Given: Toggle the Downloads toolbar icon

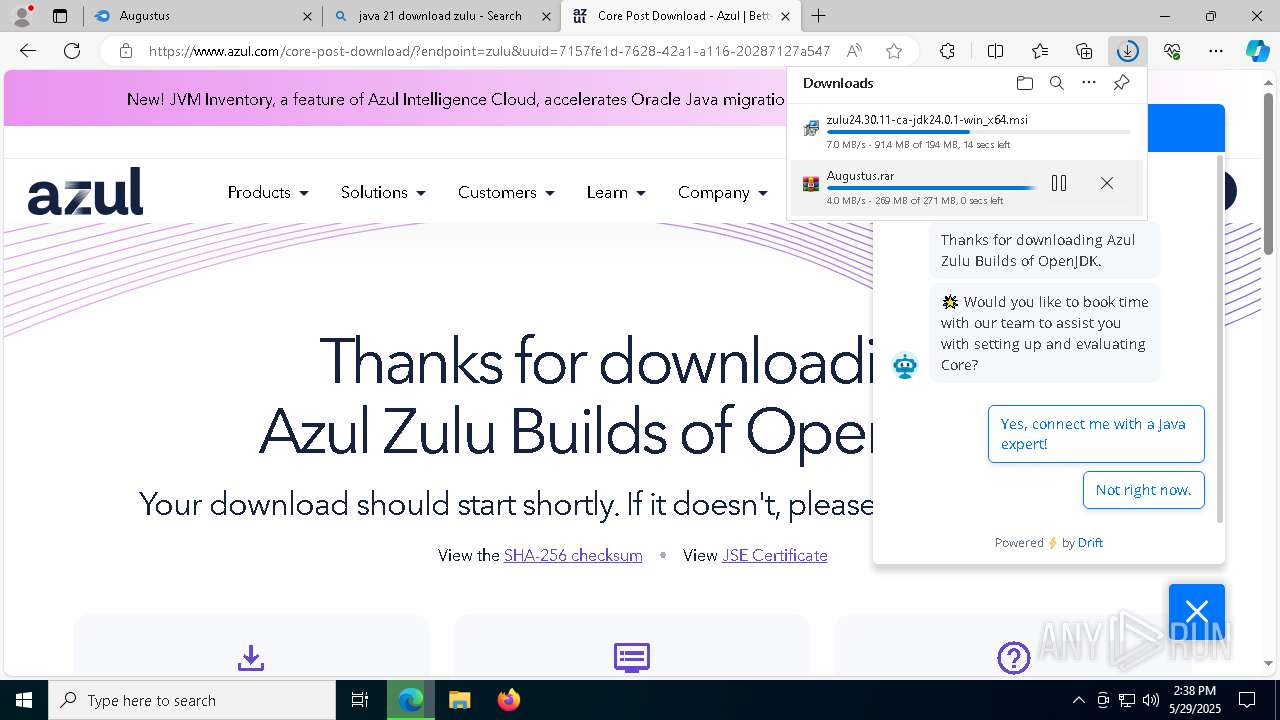Looking at the screenshot, I should [x=1127, y=51].
